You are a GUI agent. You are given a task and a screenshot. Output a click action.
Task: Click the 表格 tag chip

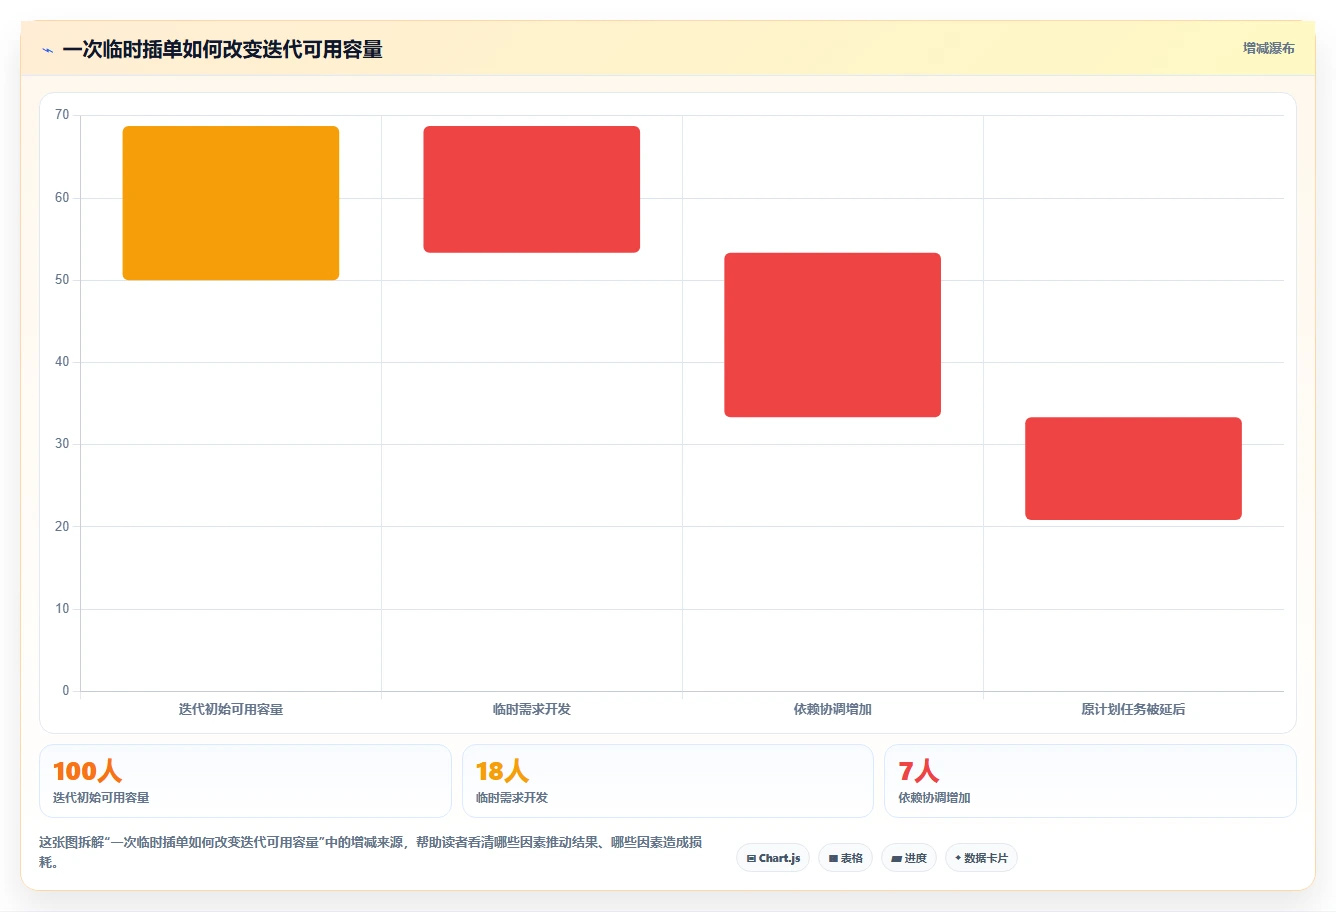click(x=845, y=858)
